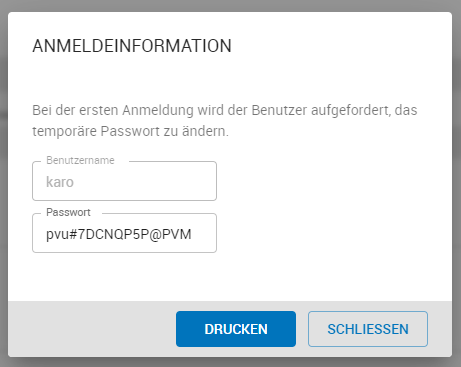Click the 'temporäre Passwort zu ändern' text line

click(130, 131)
